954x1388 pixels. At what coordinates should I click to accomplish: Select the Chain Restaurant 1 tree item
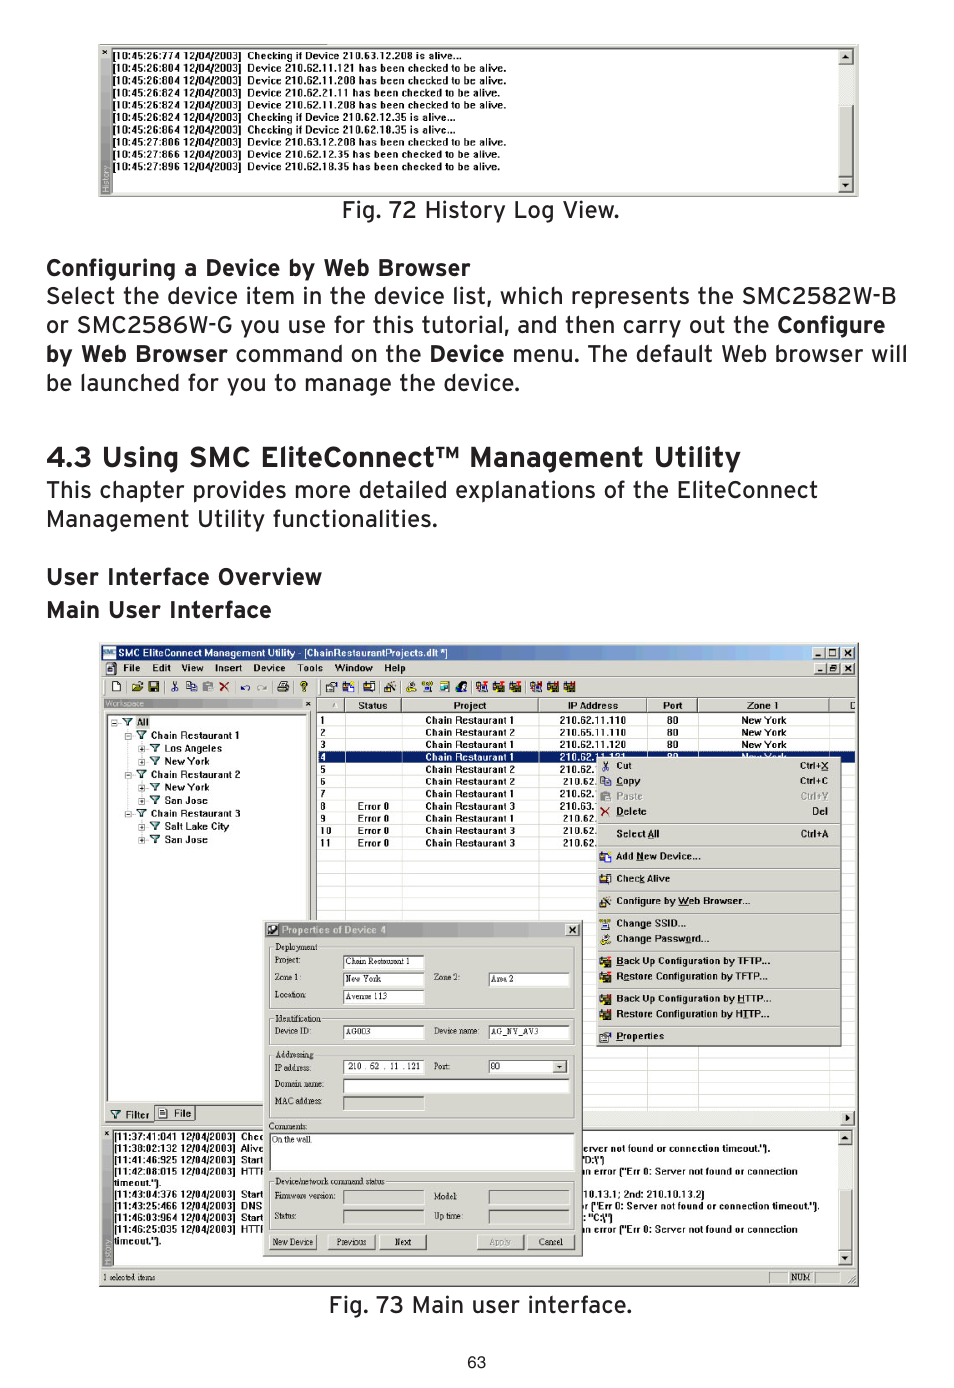coord(195,736)
